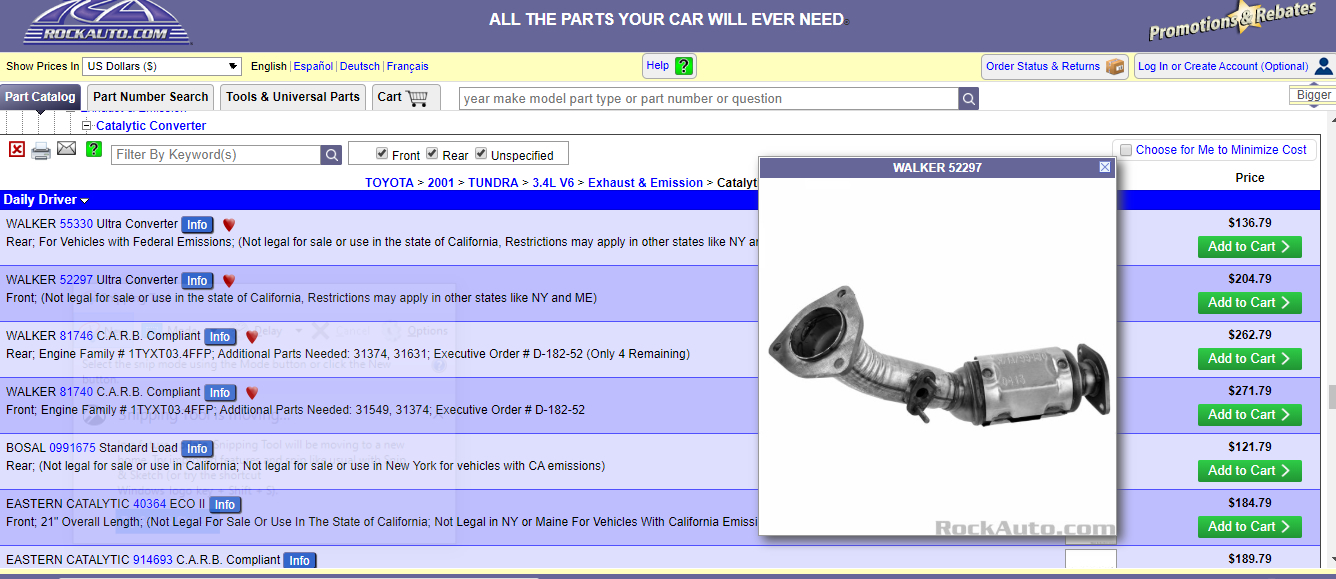This screenshot has height=579, width=1336.
Task: Add WALKER 52297 ($204.79) to cart
Action: coord(1249,302)
